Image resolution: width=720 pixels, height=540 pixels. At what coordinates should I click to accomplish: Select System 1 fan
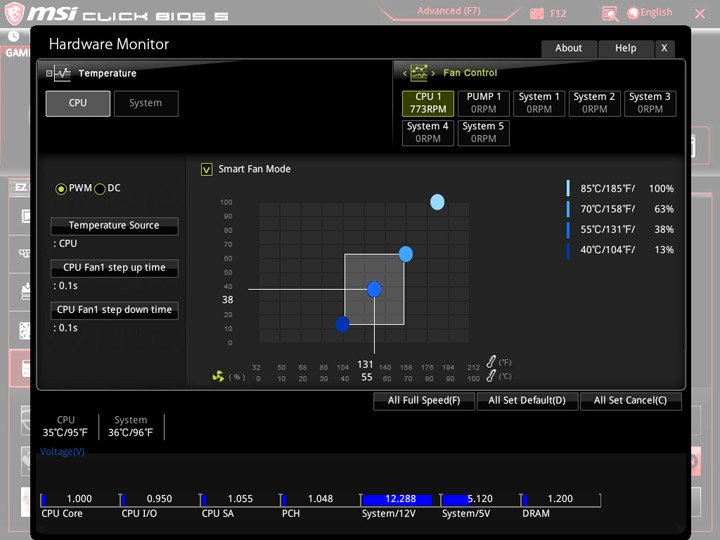coord(539,103)
